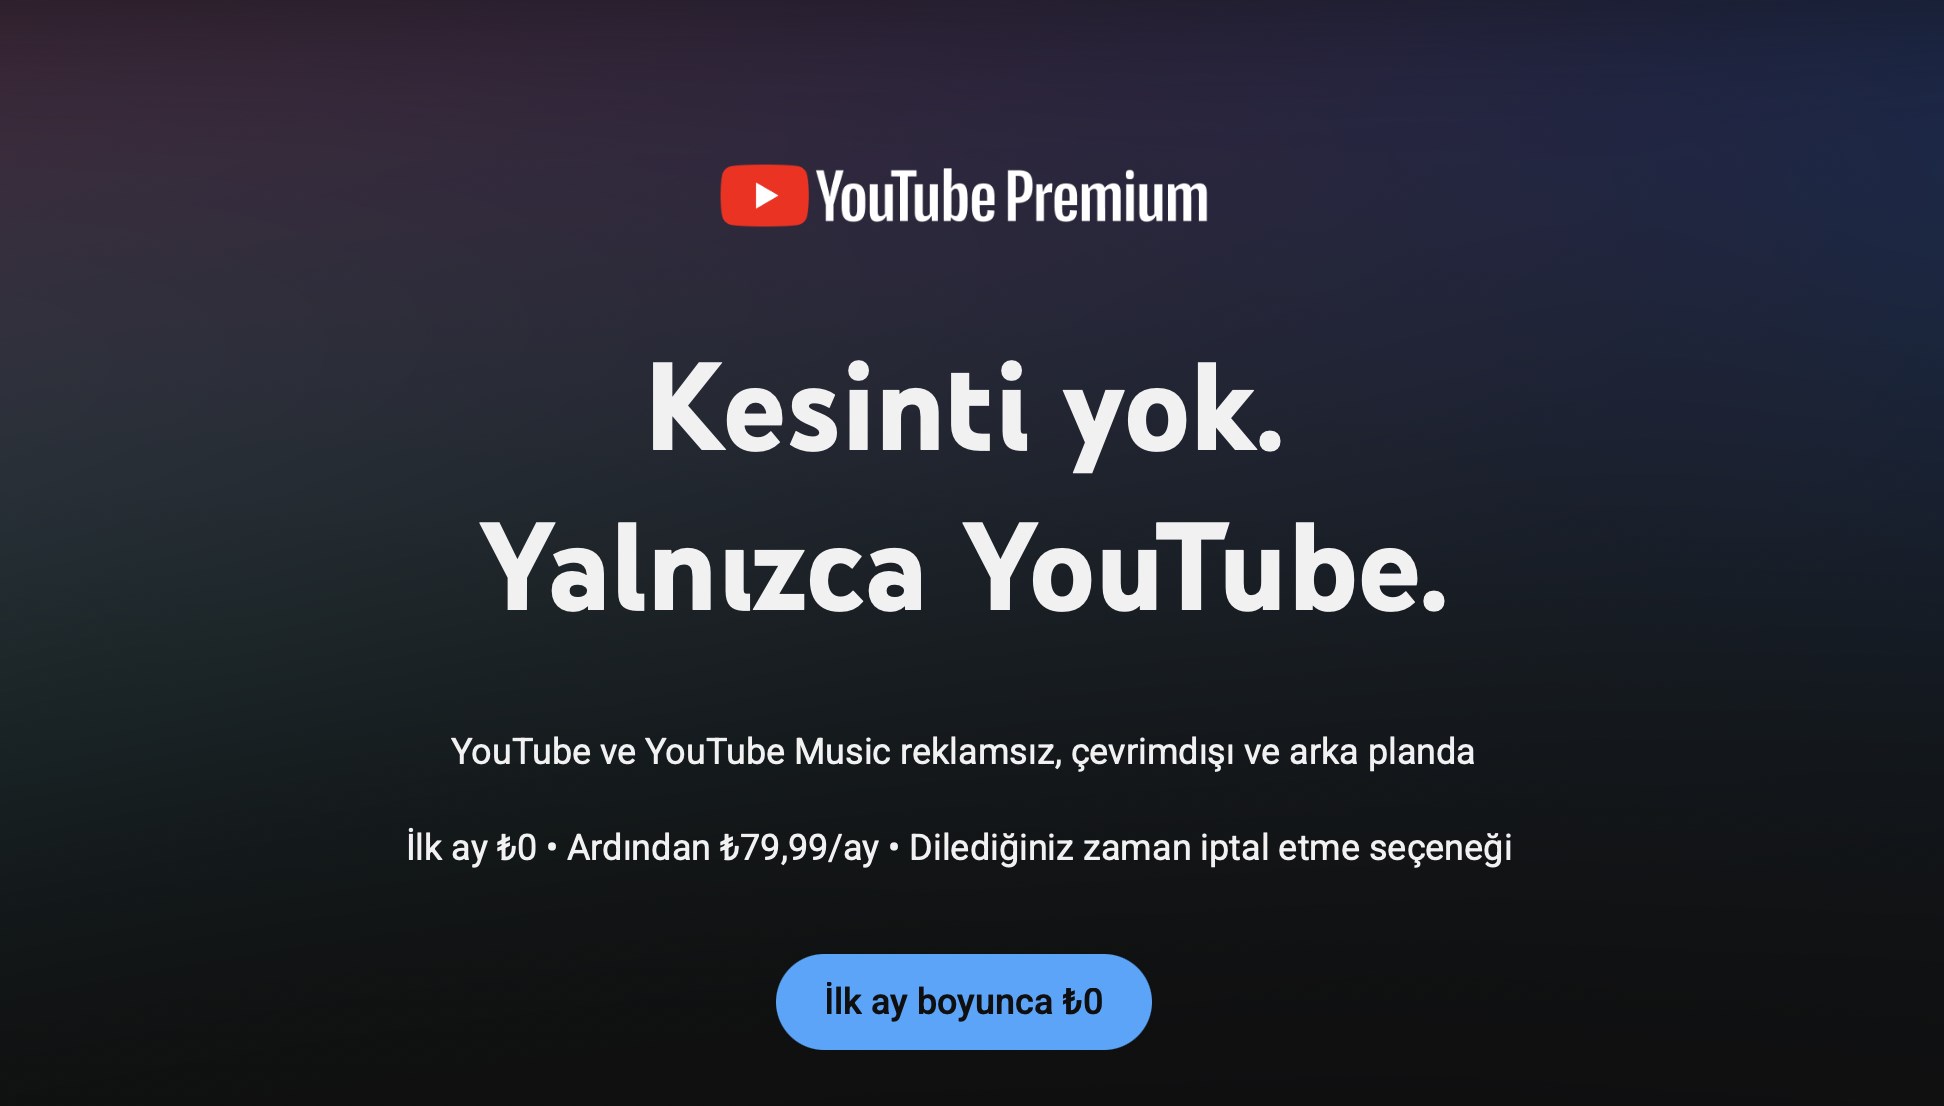Select the "yok." word in the headline

point(1172,414)
